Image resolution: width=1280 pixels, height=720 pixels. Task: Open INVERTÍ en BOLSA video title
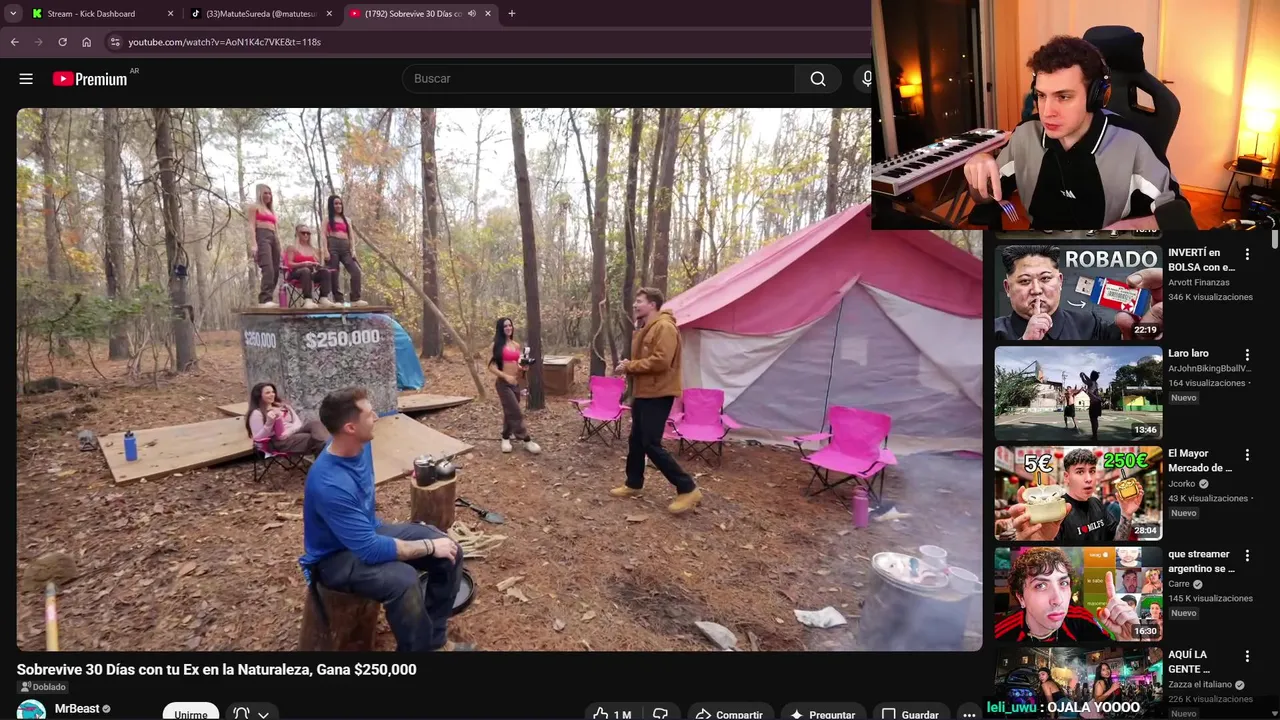click(1201, 260)
